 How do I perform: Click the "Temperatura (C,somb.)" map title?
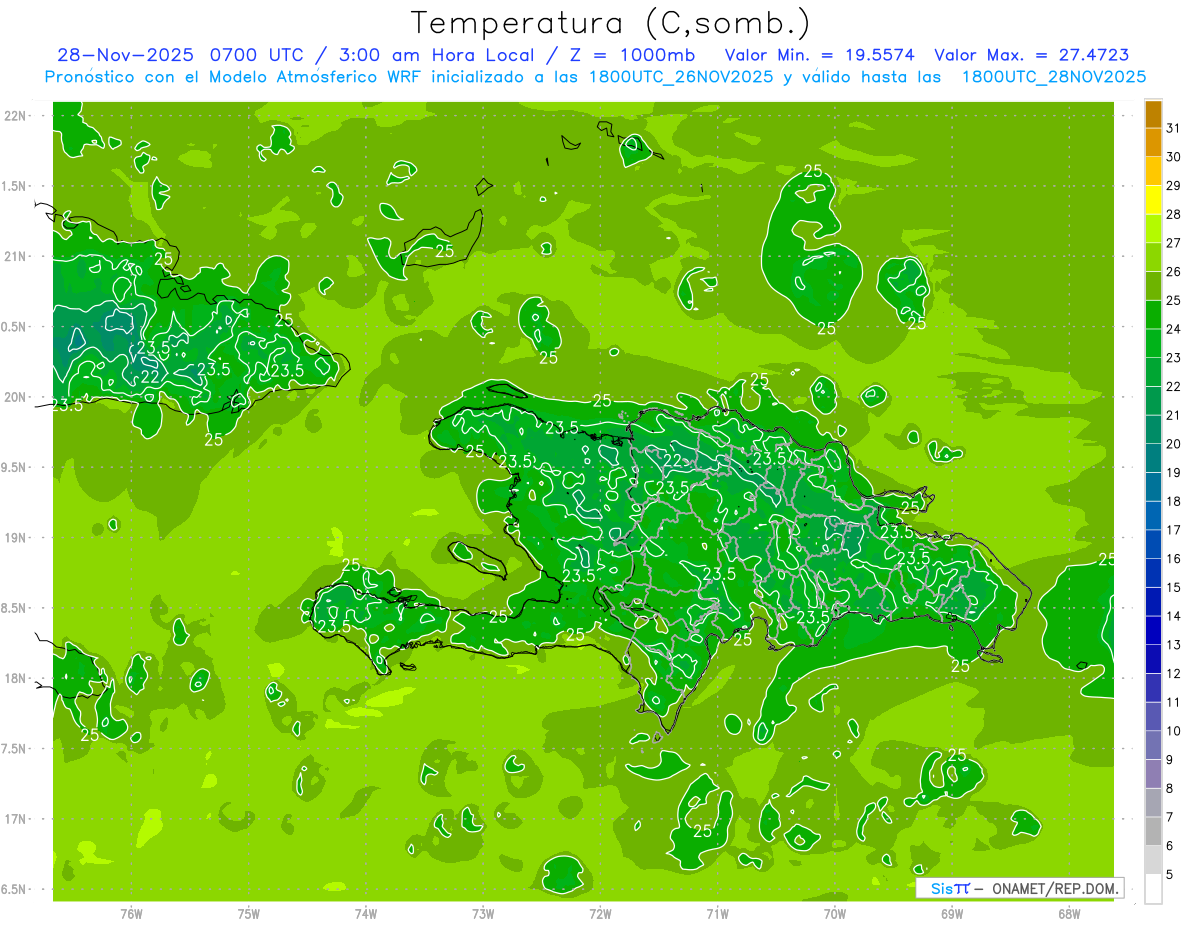coord(611,24)
